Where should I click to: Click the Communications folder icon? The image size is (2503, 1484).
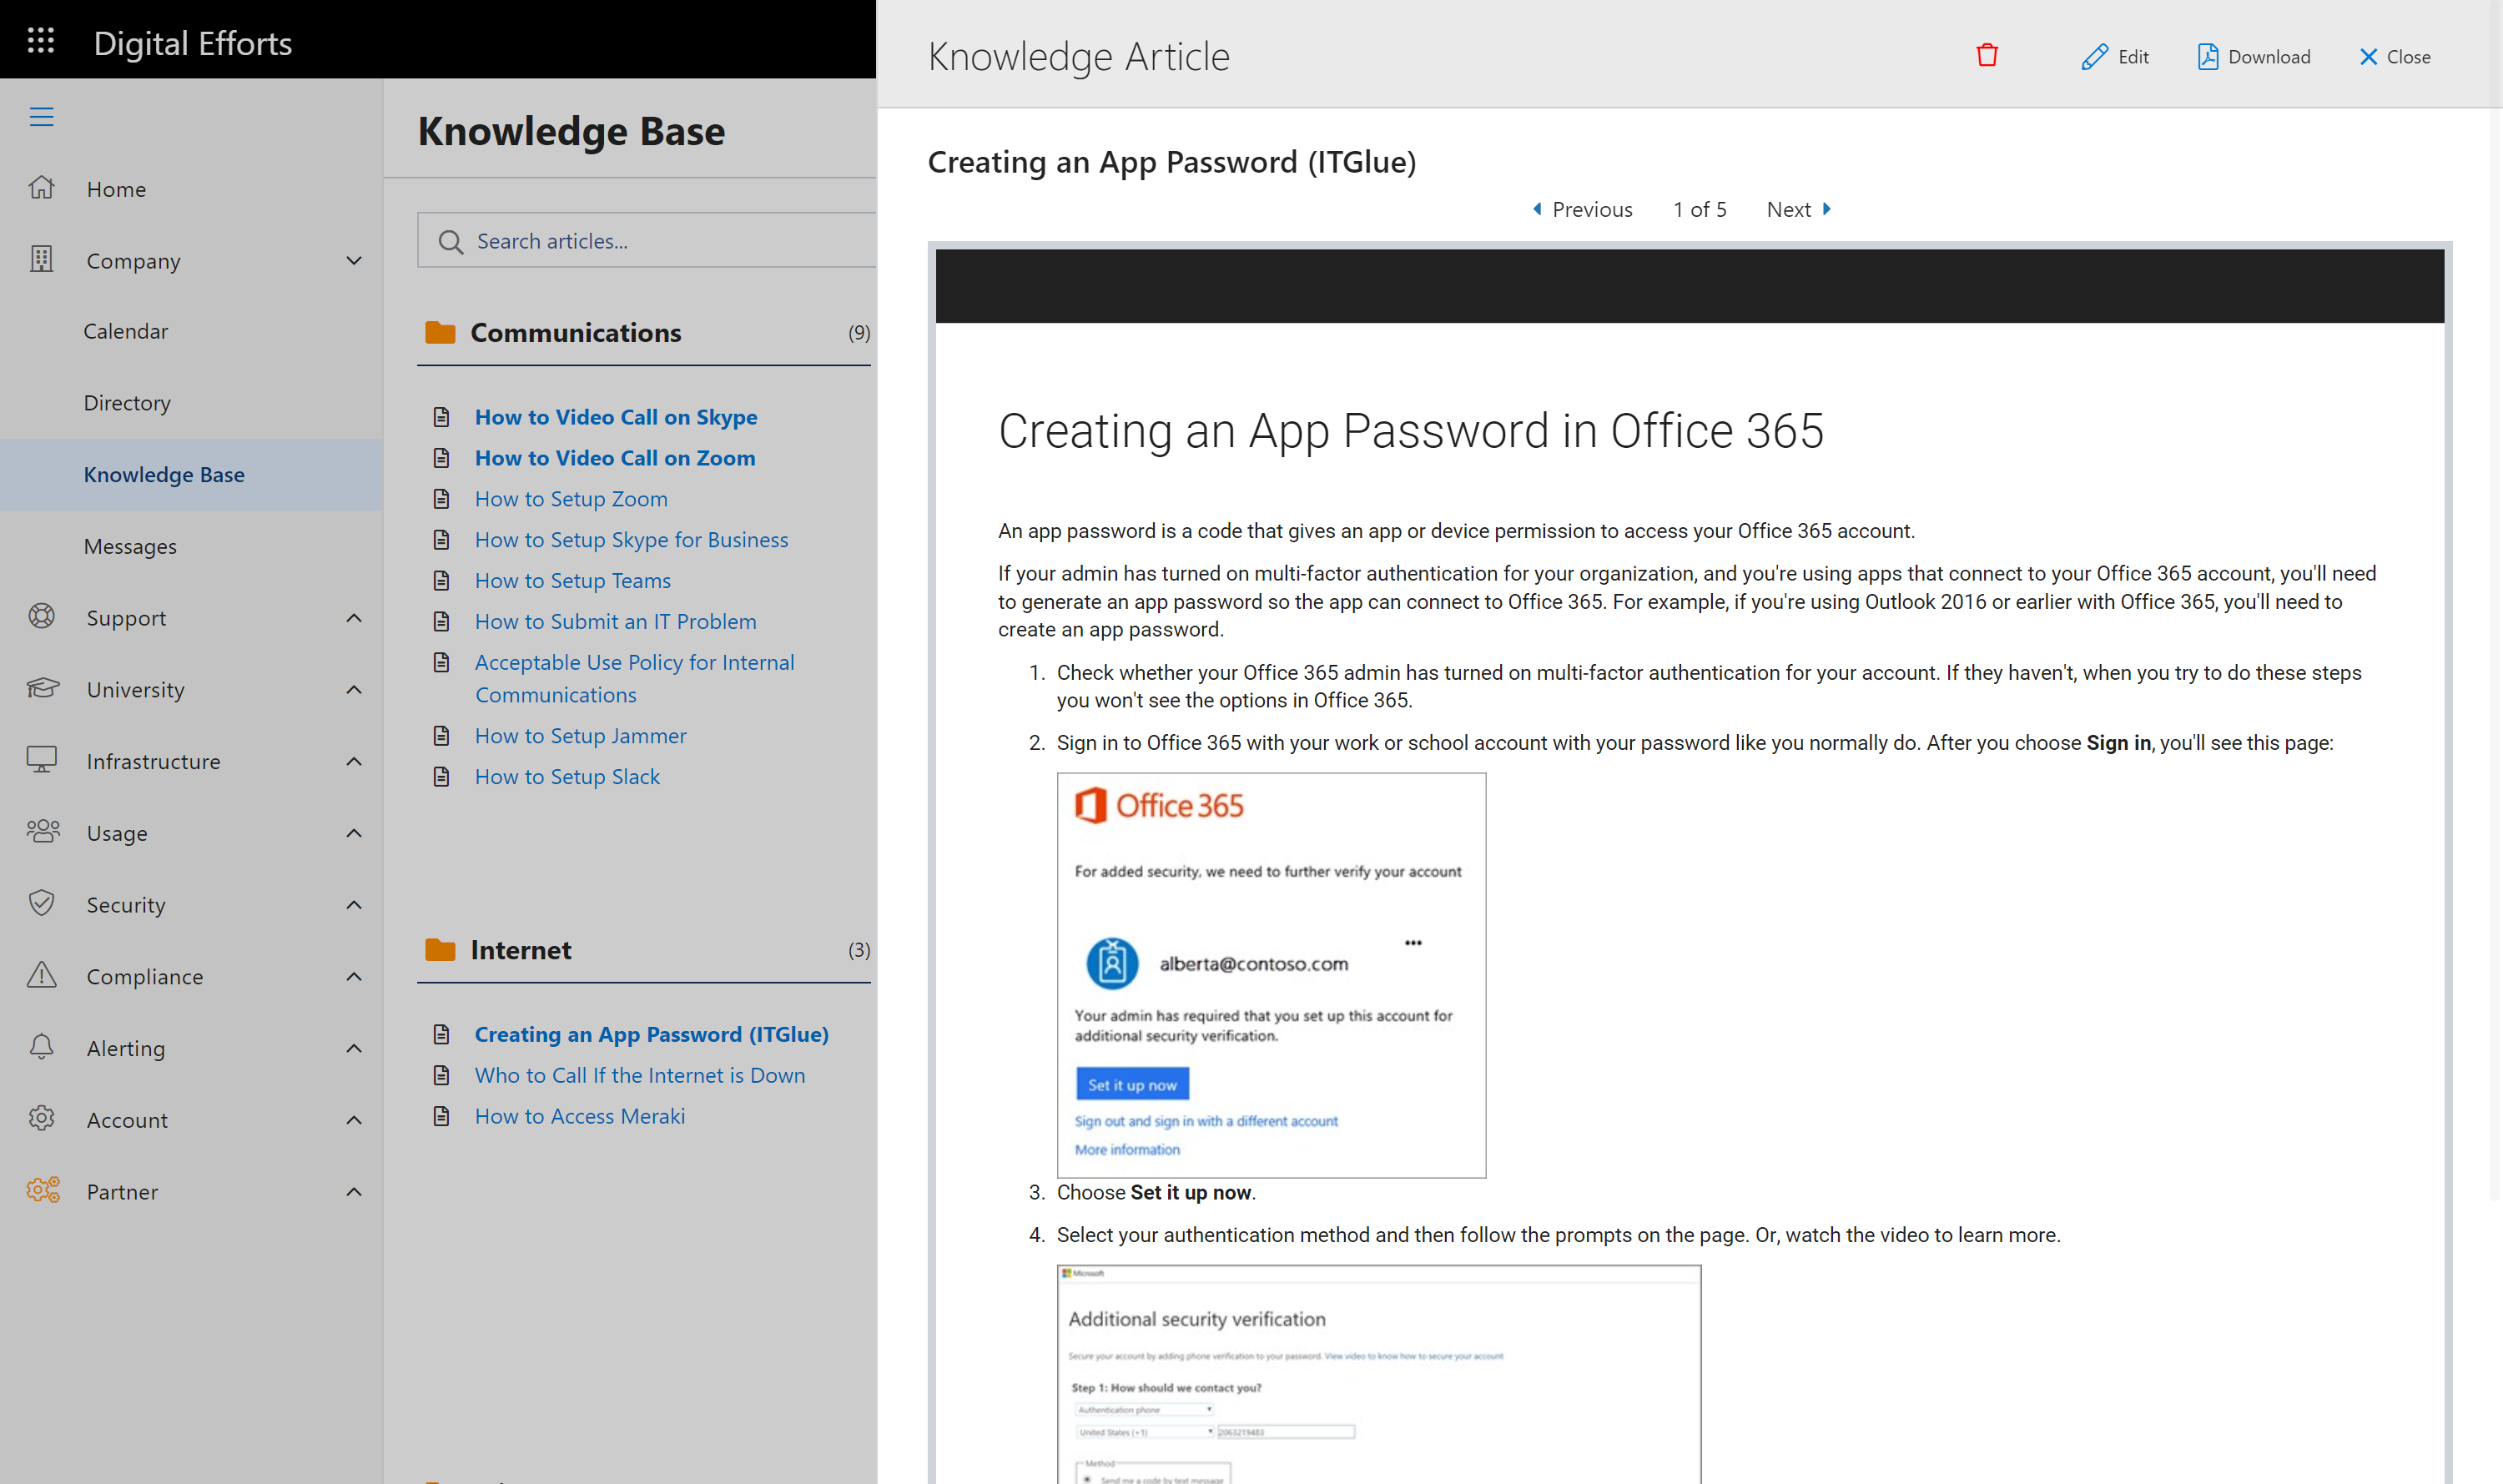(x=439, y=333)
